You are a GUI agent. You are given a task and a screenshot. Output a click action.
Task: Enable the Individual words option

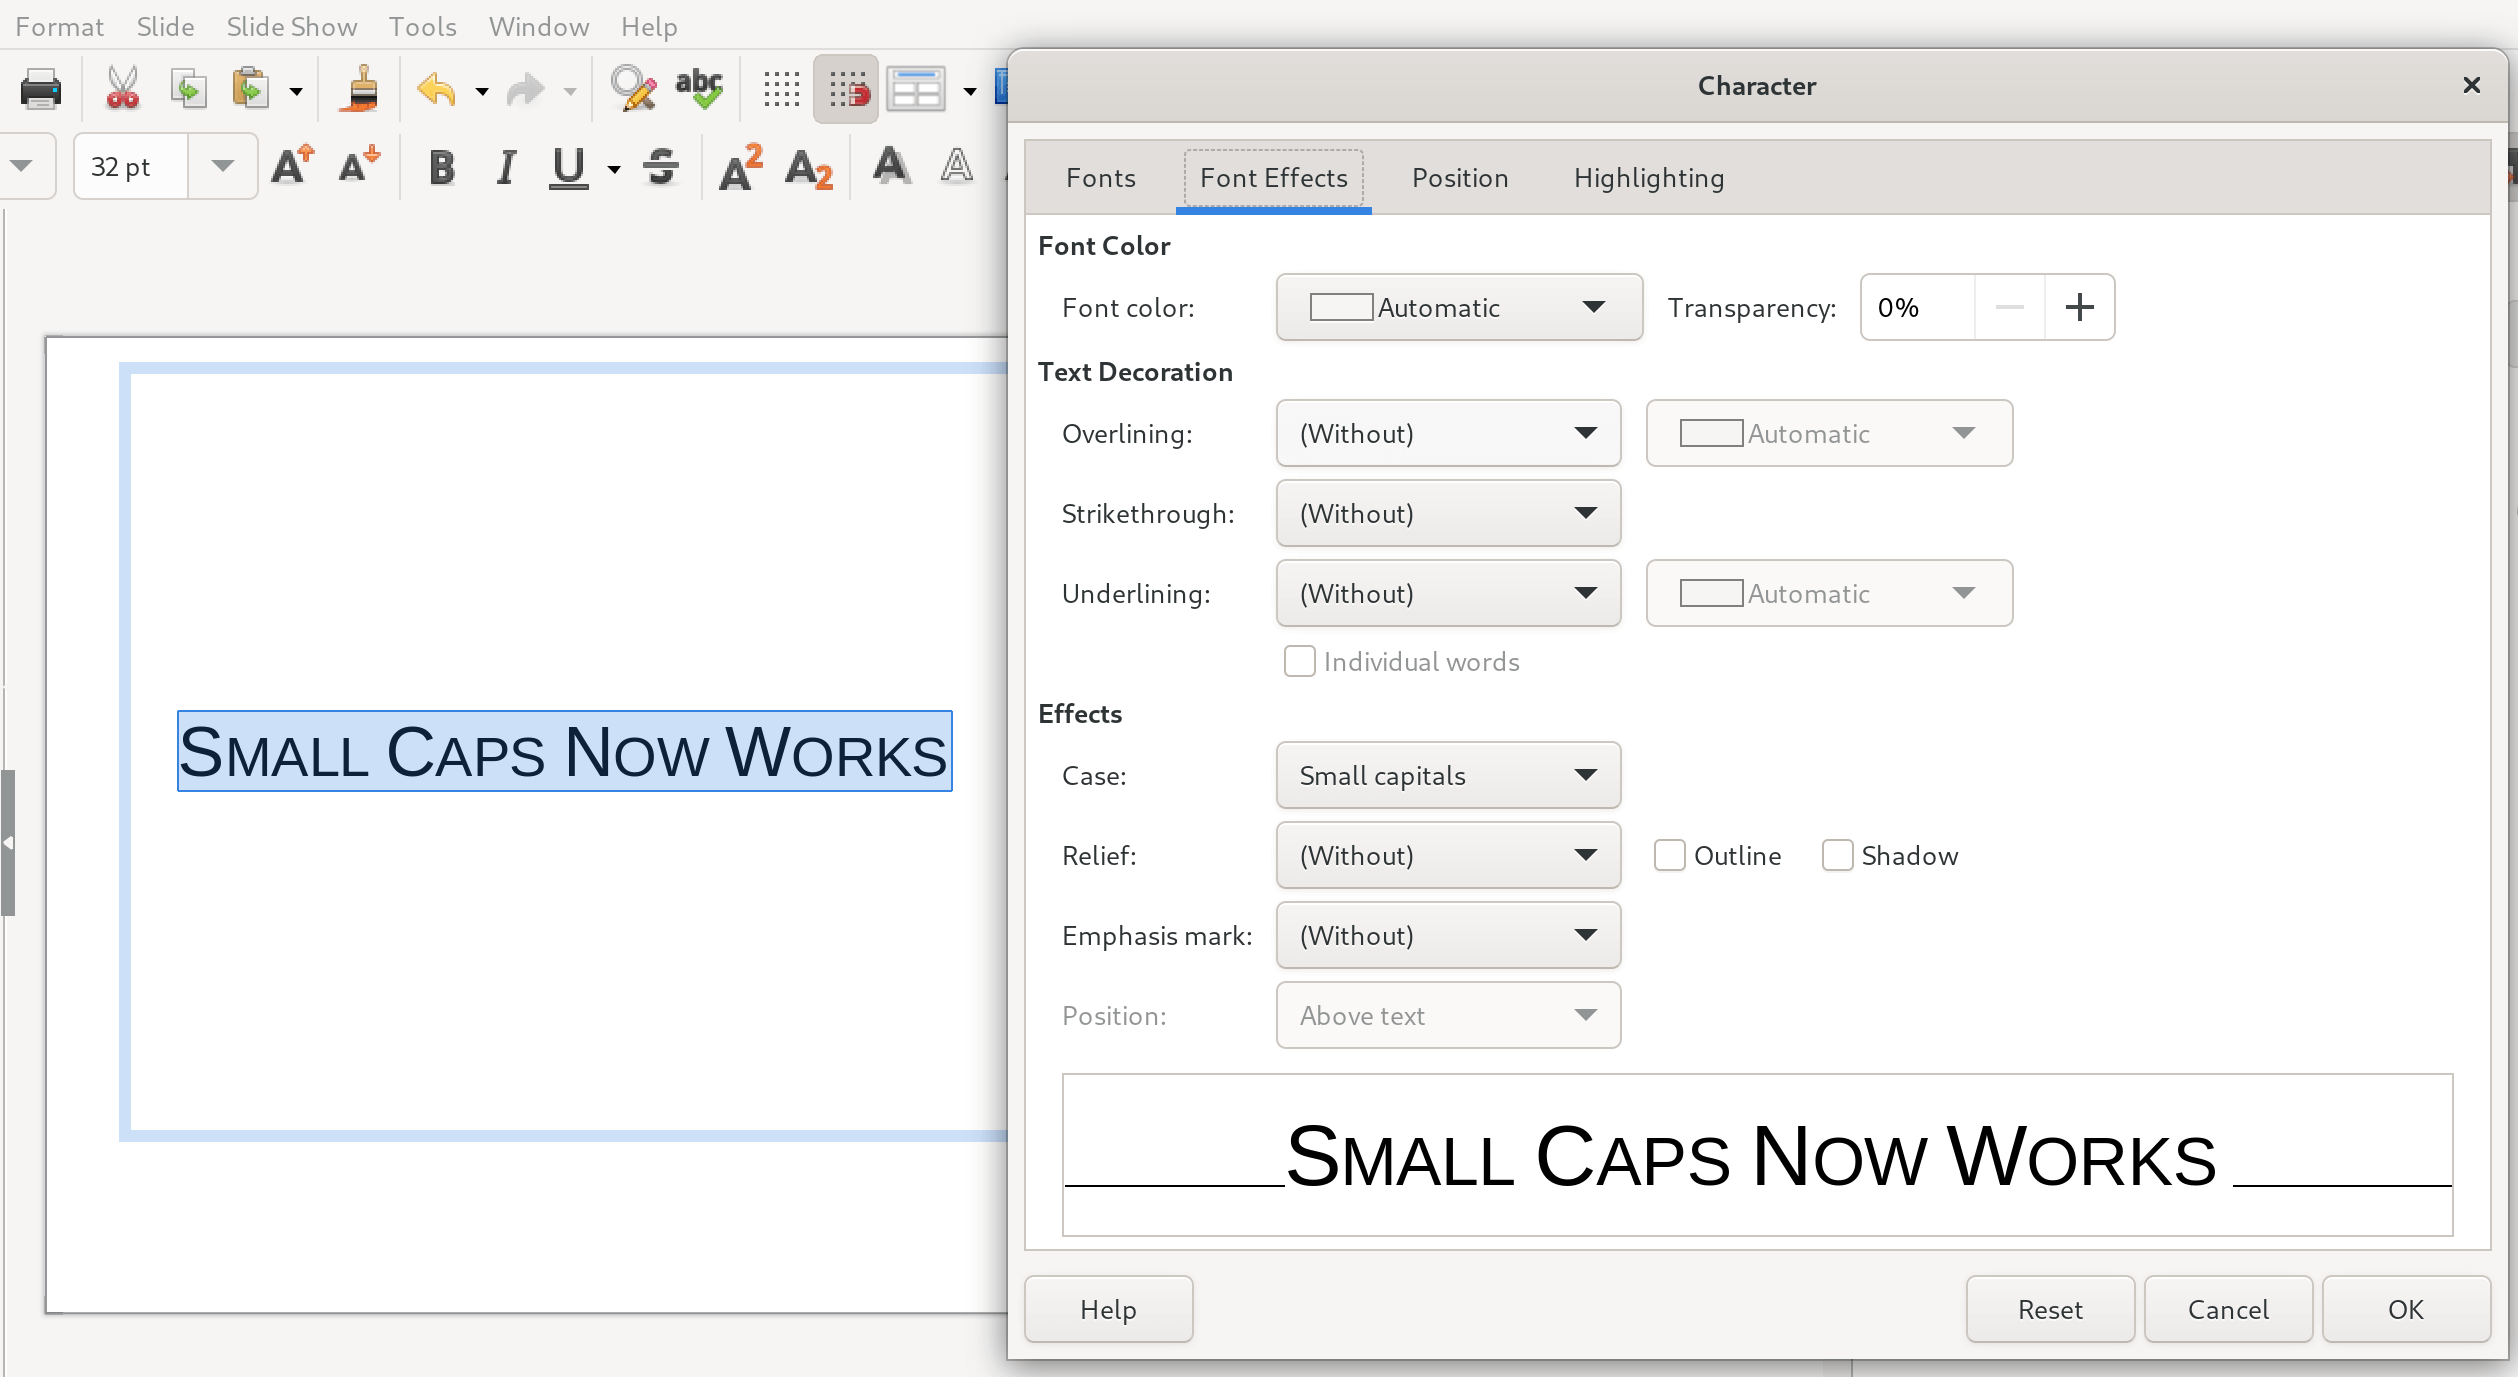[1299, 661]
